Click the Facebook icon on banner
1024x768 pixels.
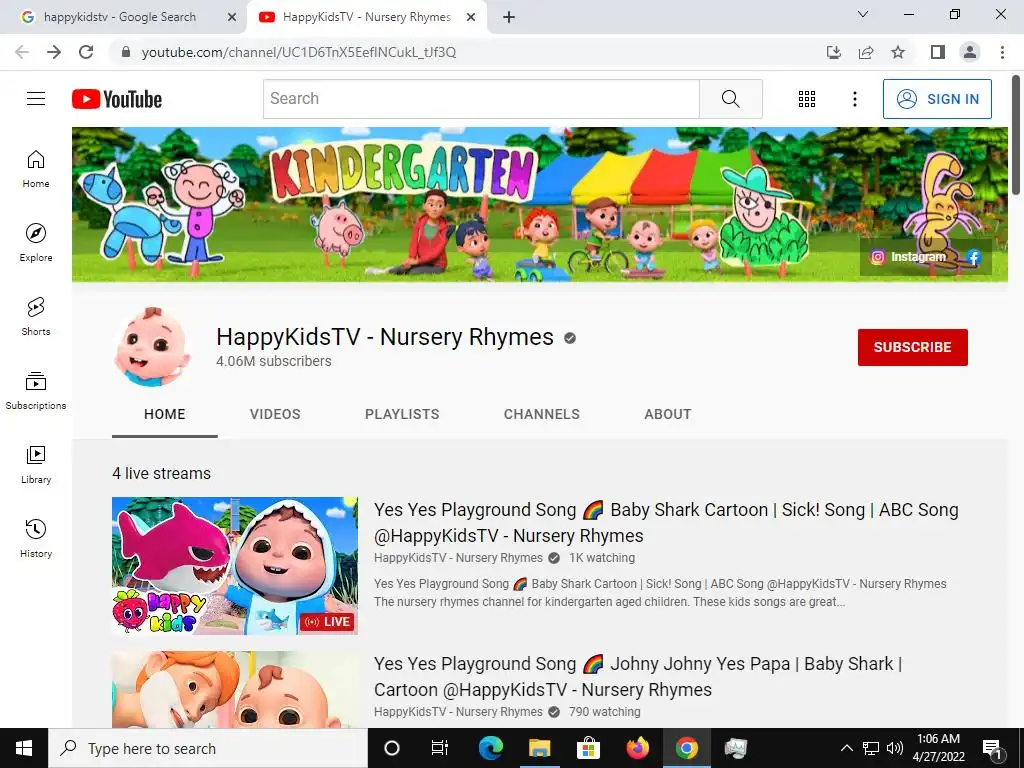974,257
